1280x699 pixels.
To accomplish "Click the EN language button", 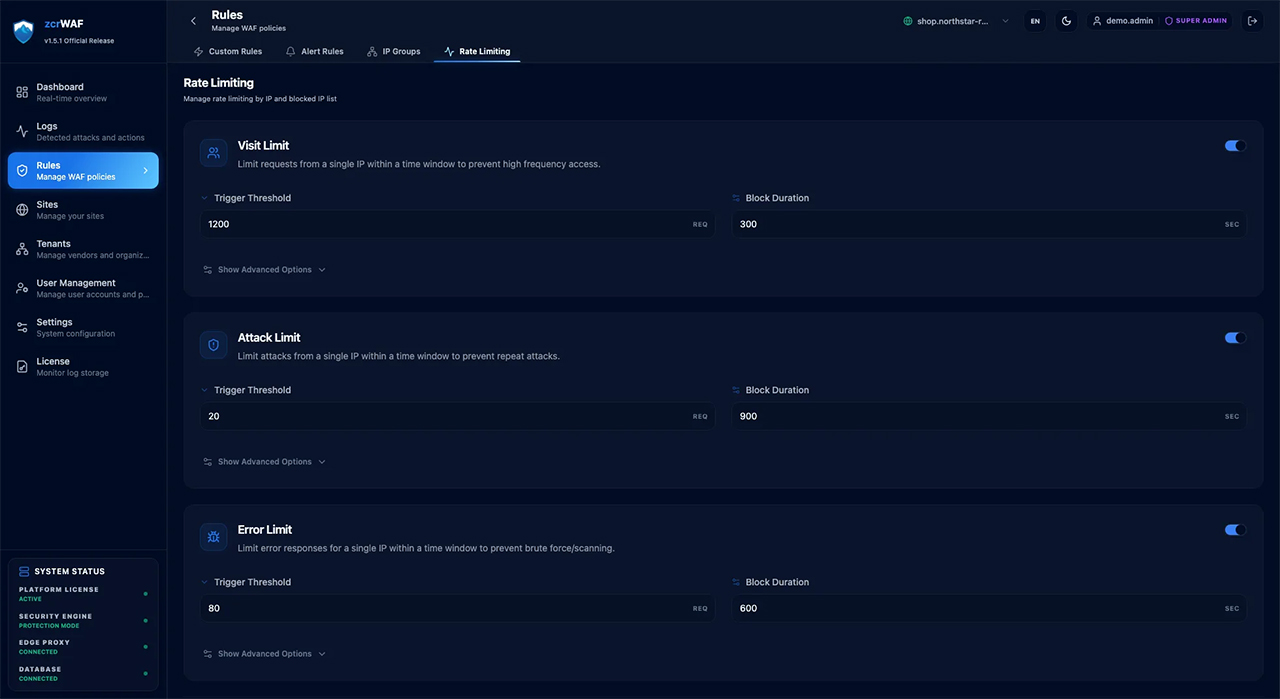I will [1035, 21].
